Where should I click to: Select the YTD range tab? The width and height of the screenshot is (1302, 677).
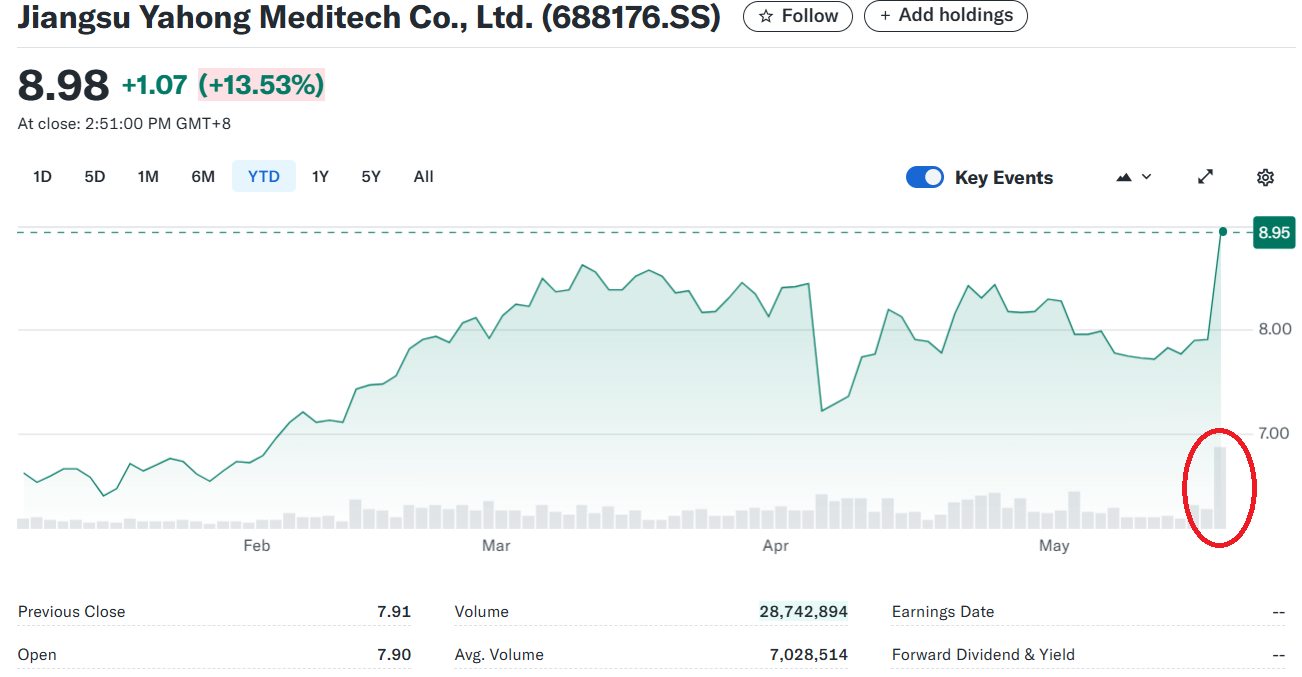264,177
